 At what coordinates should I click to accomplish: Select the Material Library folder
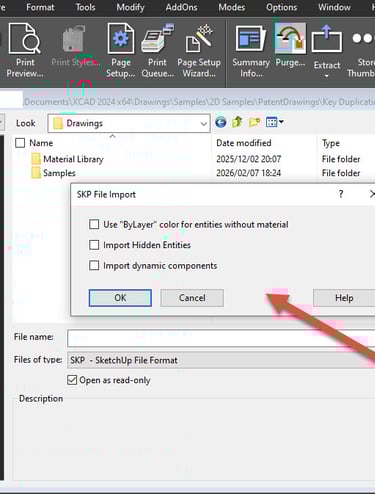click(x=73, y=159)
